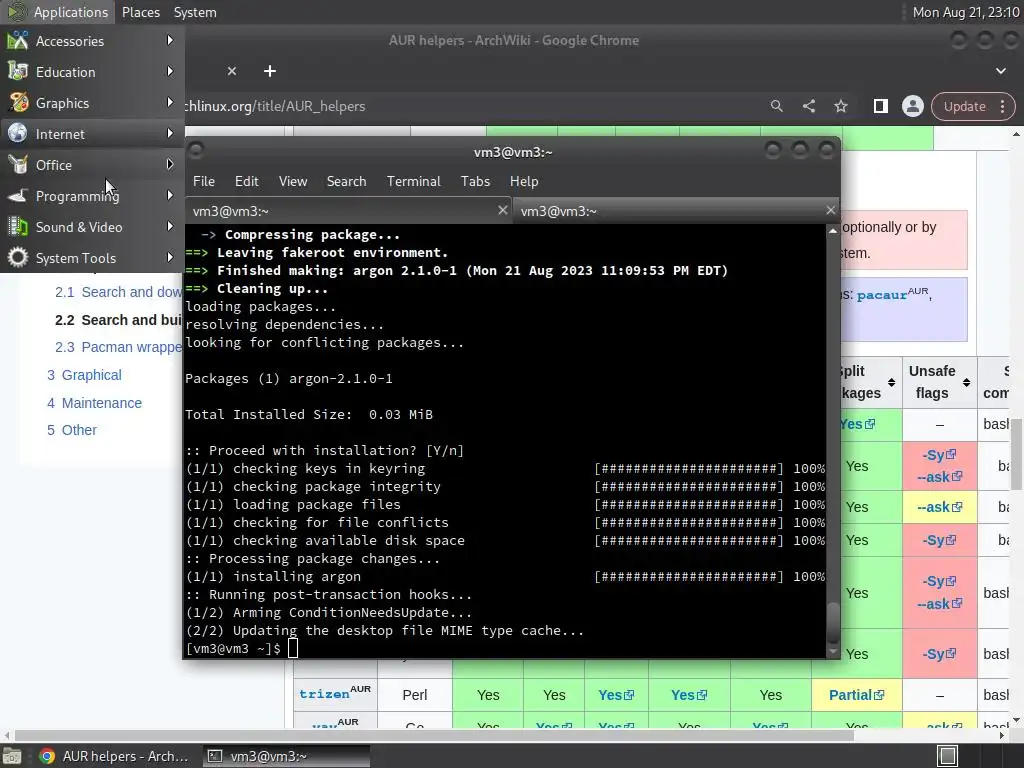Open Chrome profile avatar icon

pyautogui.click(x=912, y=106)
